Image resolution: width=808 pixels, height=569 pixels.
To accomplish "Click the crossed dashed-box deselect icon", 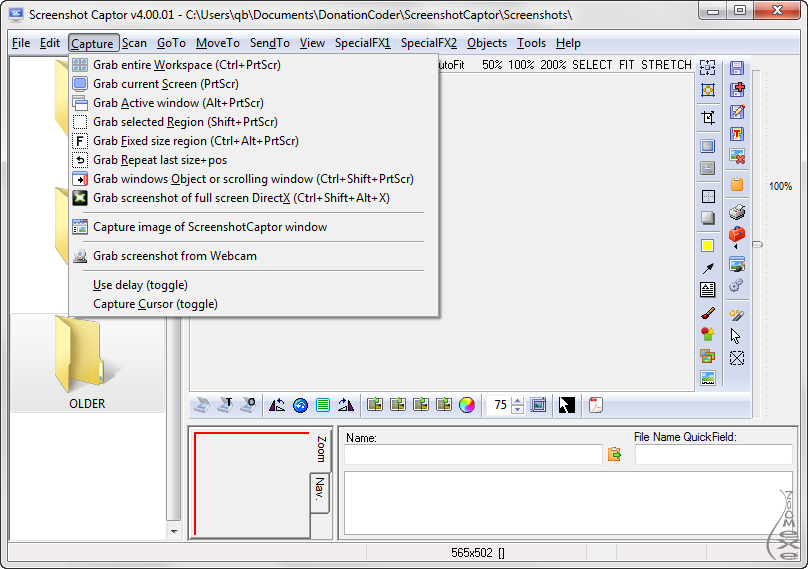I will (737, 358).
